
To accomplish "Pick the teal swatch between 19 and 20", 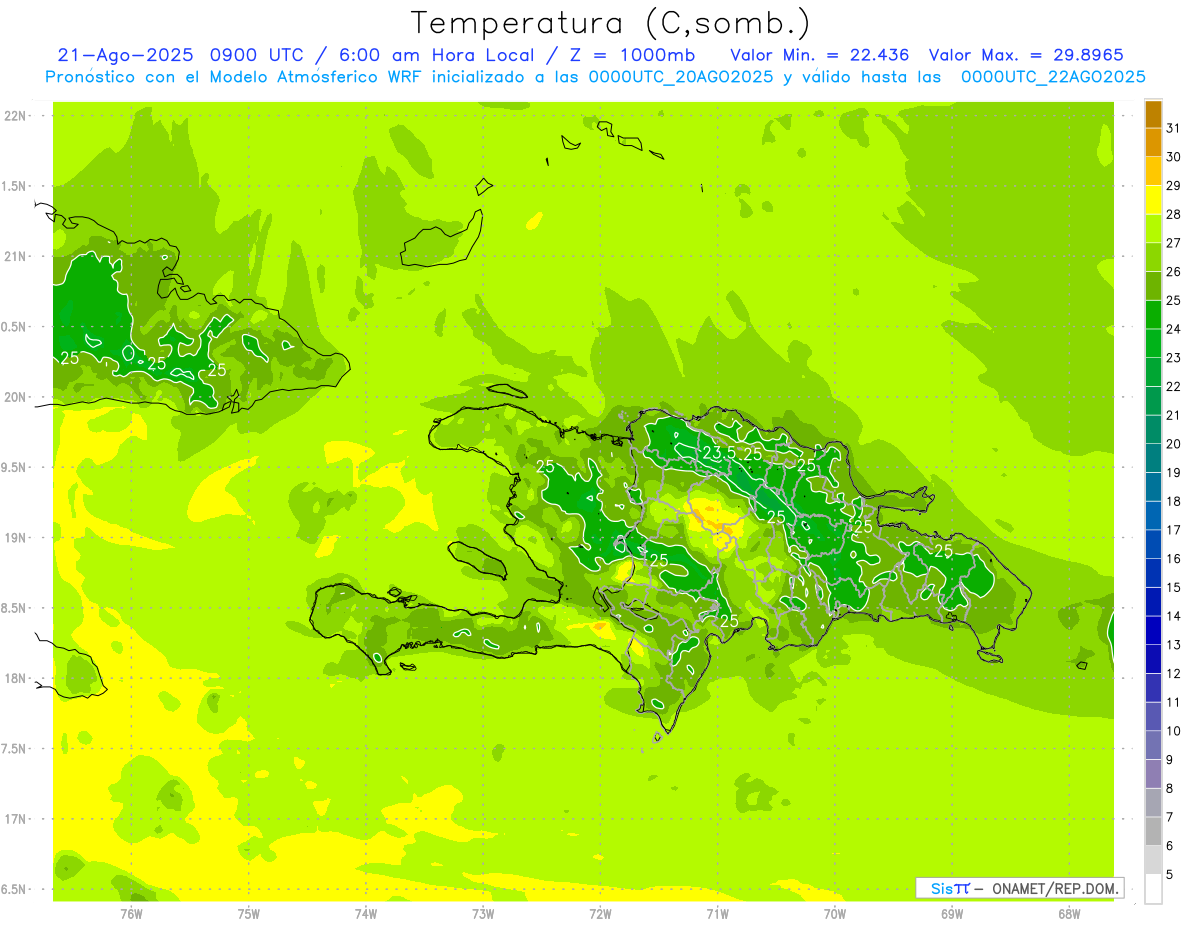I will 1153,459.
